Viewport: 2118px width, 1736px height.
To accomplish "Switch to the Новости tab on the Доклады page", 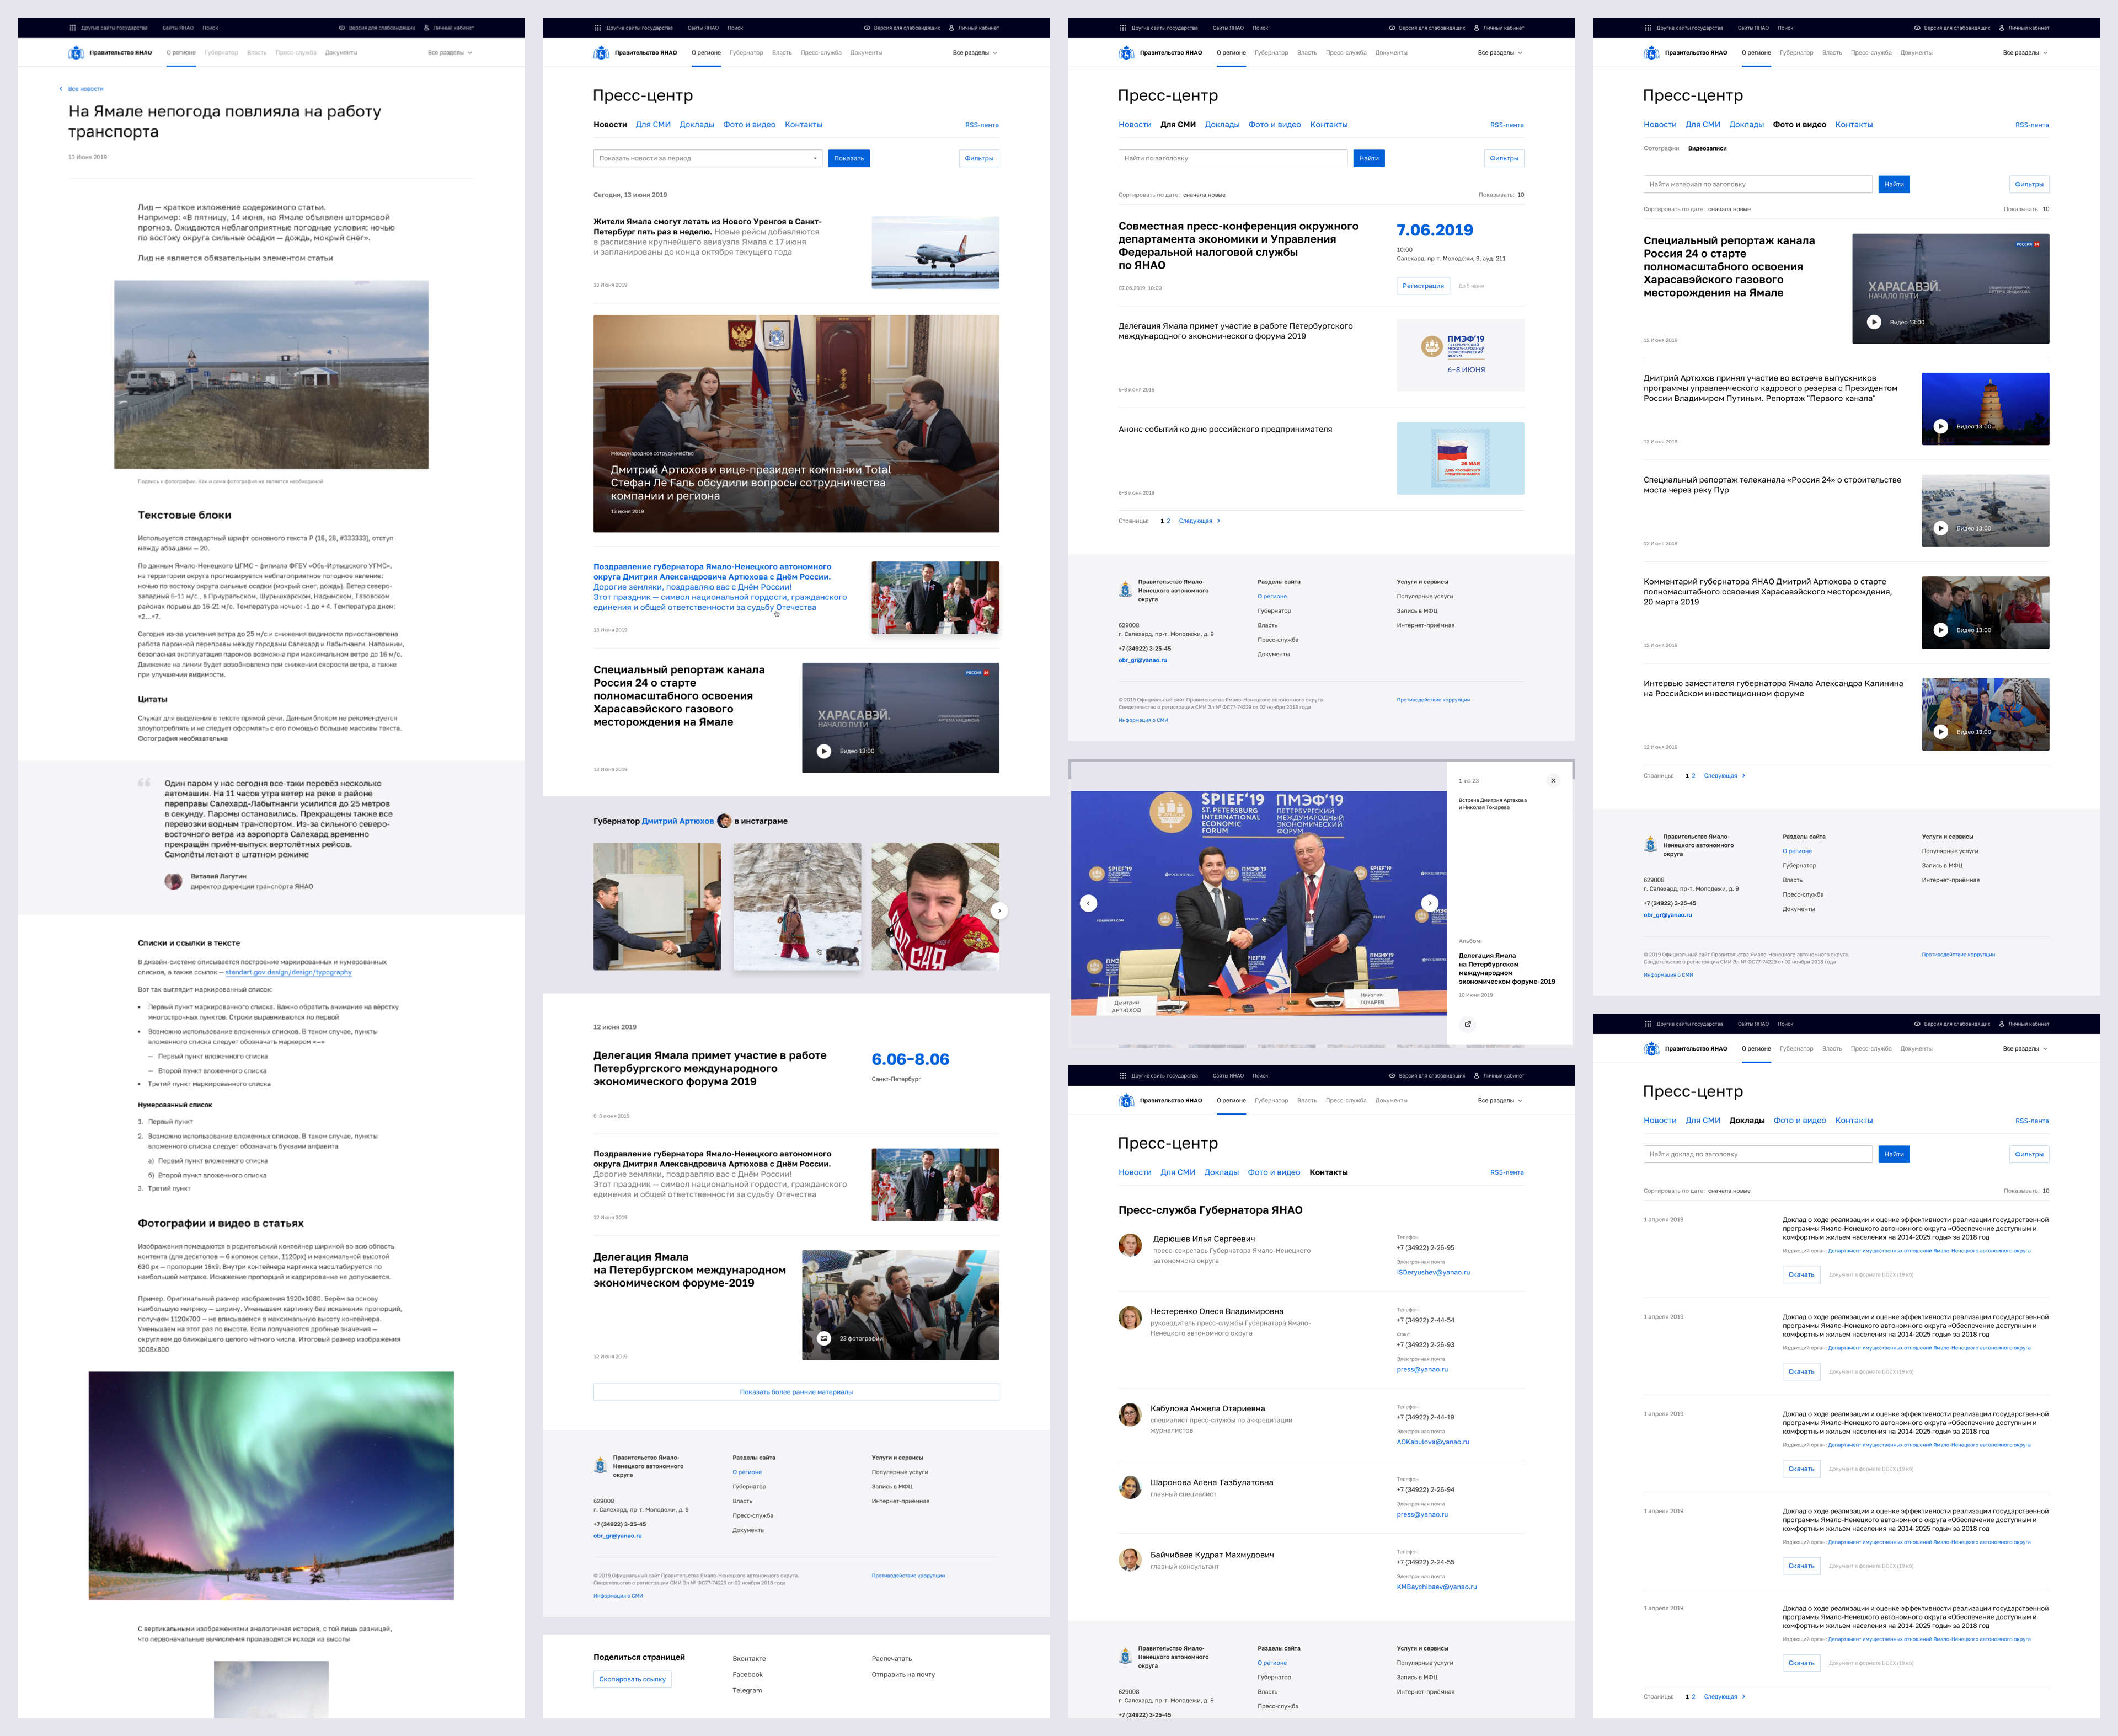I will point(1660,1121).
